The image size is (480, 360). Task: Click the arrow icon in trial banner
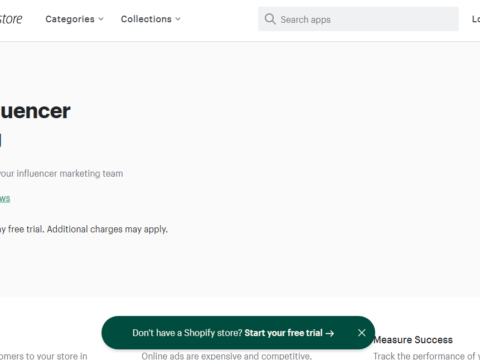[330, 333]
